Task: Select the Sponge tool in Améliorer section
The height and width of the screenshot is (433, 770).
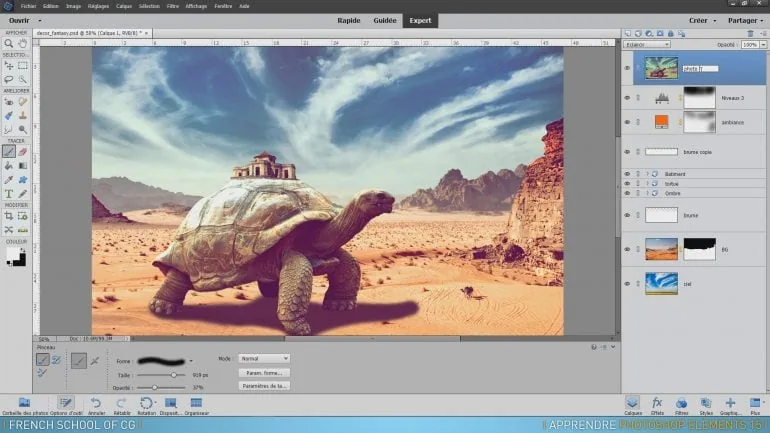Action: (x=23, y=129)
